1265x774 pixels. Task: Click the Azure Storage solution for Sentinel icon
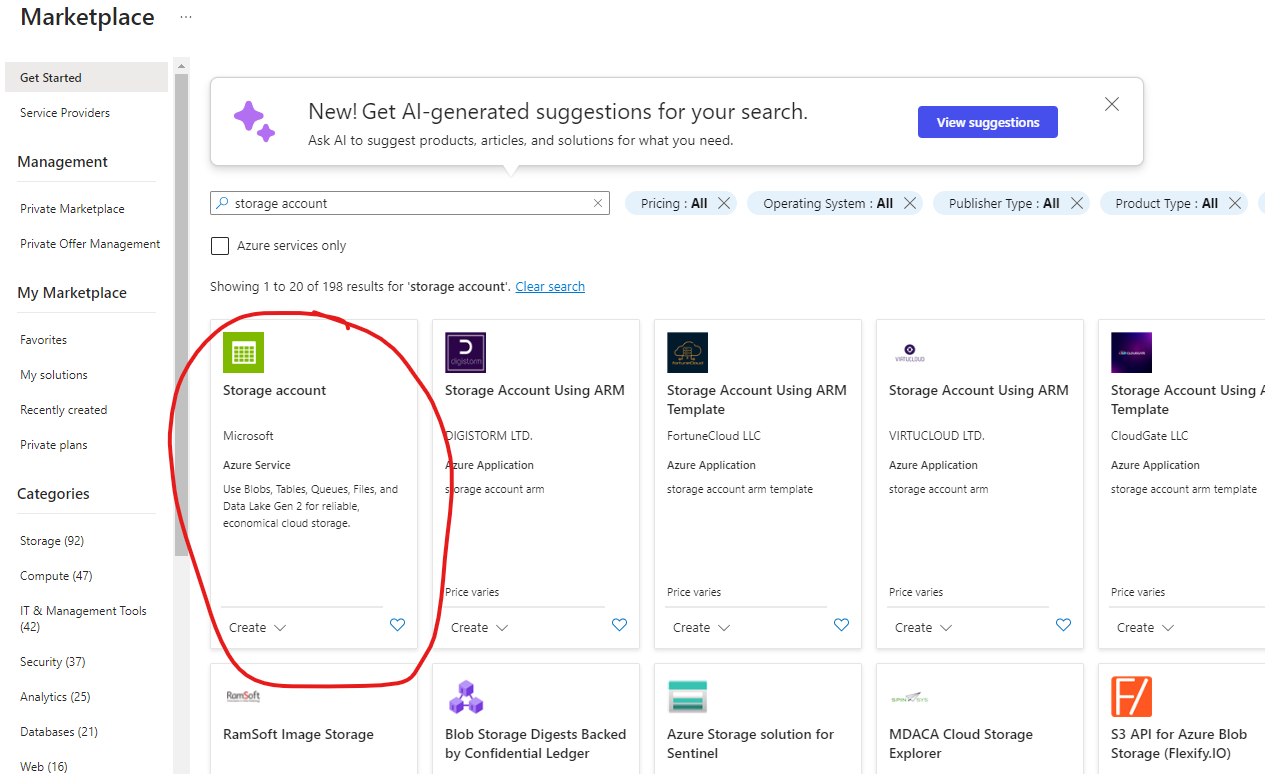(687, 696)
